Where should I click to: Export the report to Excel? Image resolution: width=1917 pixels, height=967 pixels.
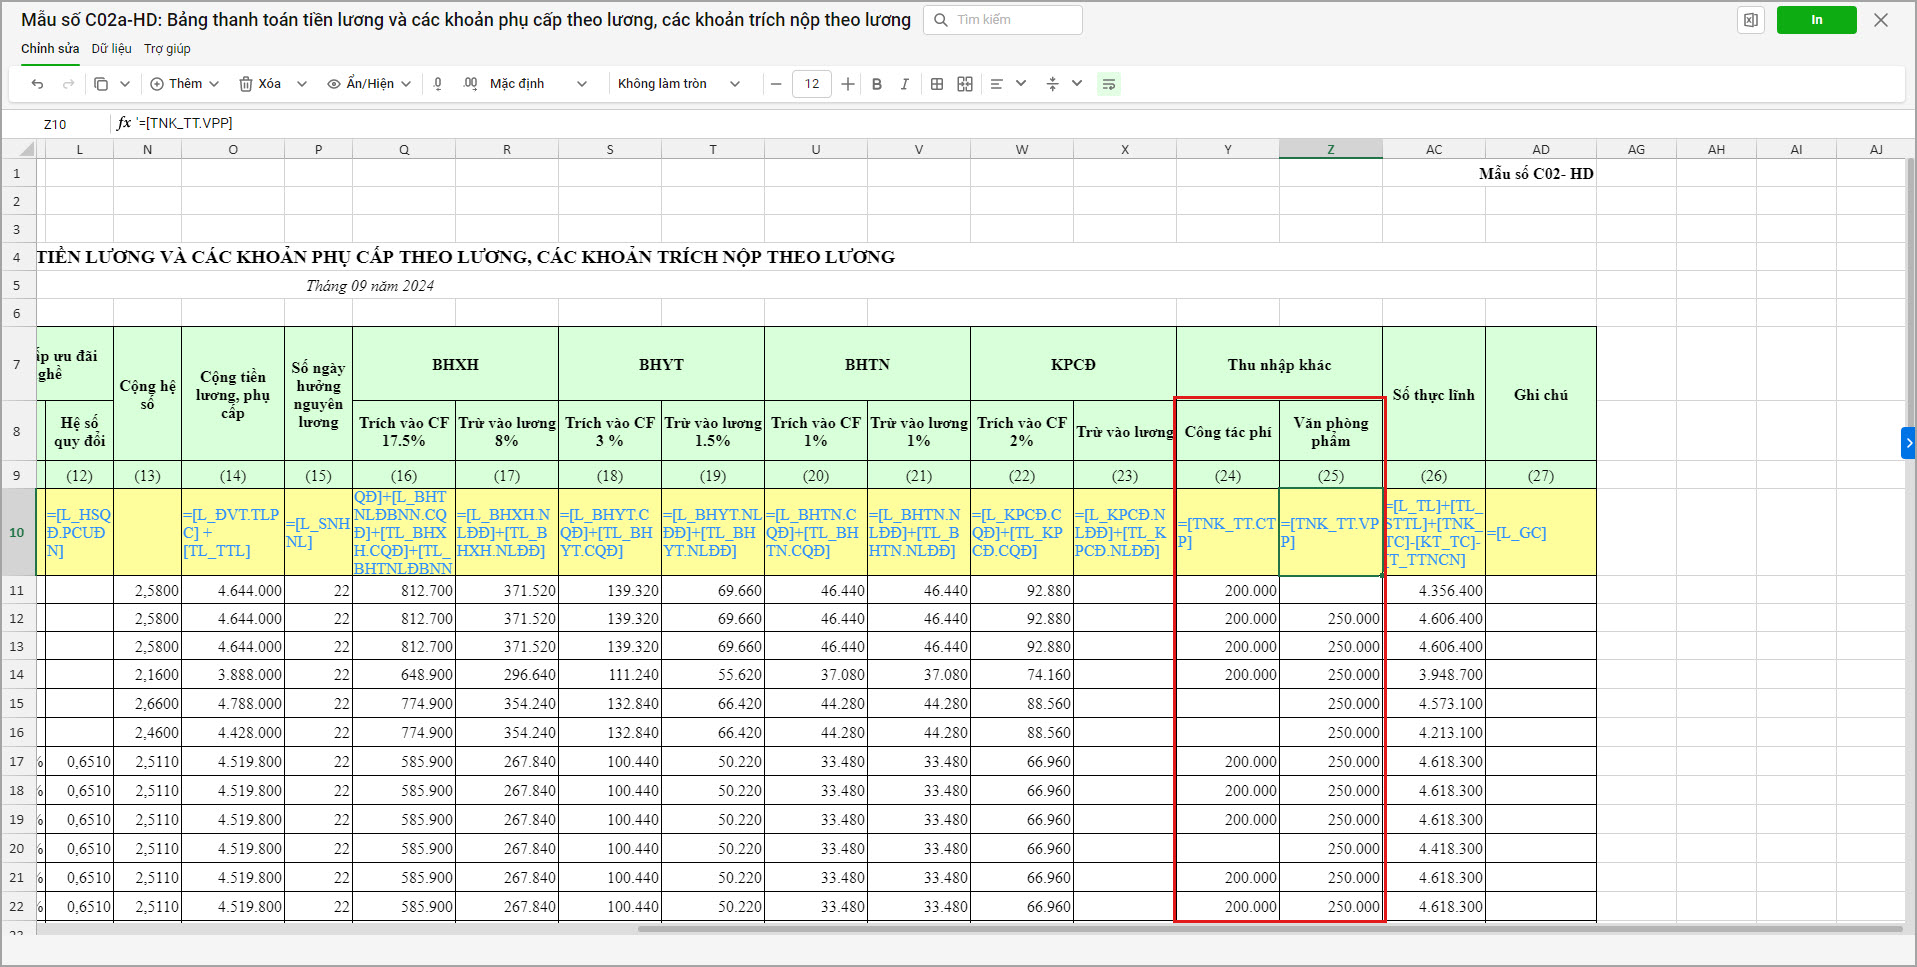1750,20
